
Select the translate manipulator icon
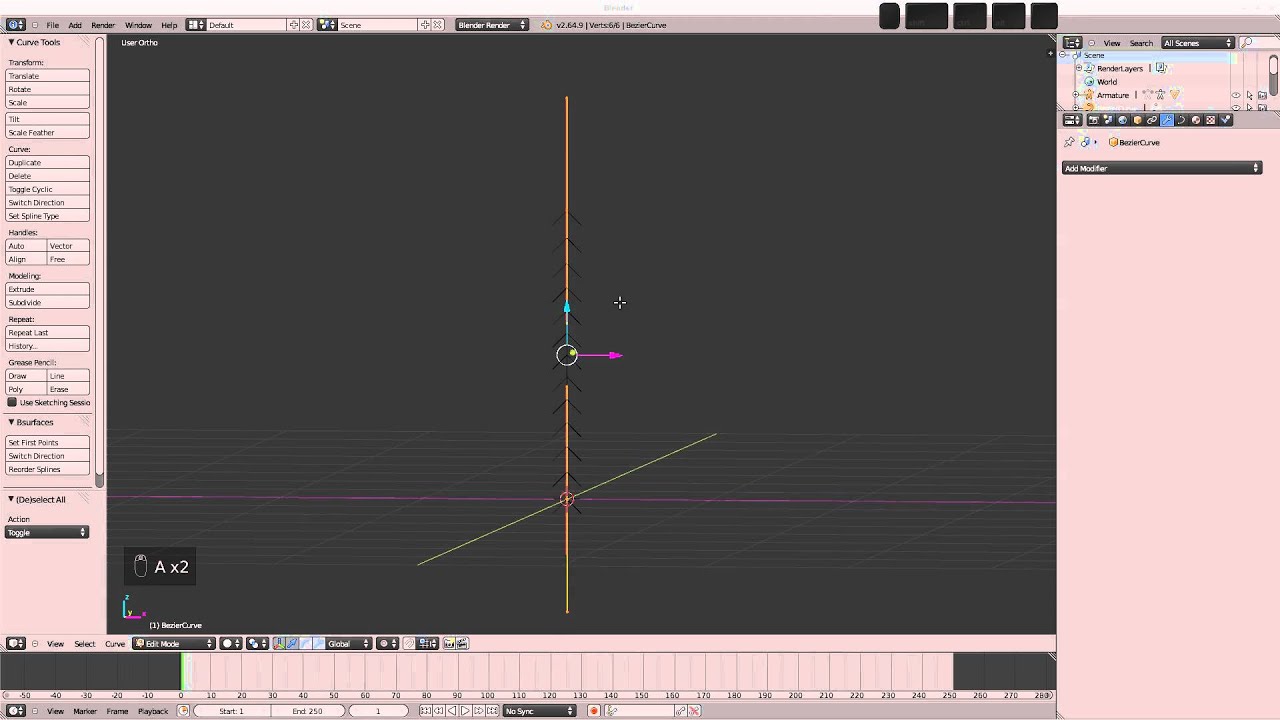click(292, 643)
